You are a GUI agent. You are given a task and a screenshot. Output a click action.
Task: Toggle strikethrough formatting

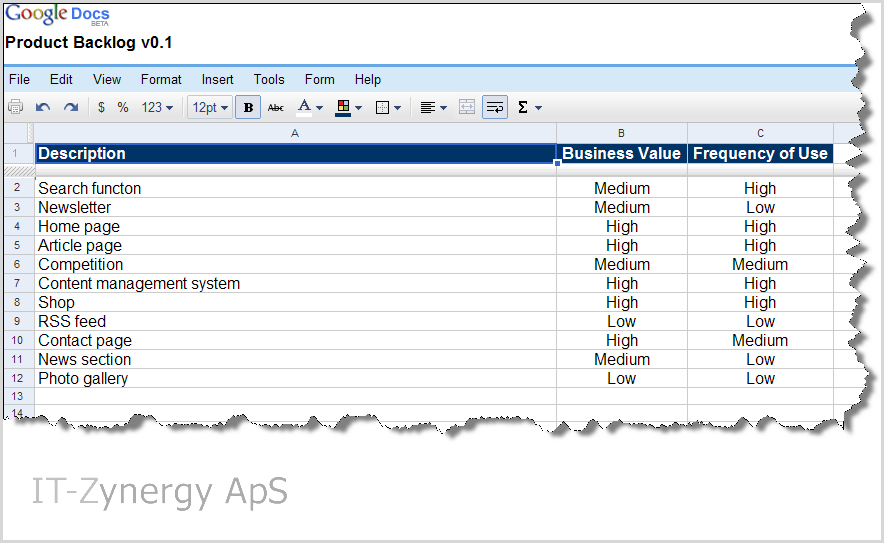[276, 107]
